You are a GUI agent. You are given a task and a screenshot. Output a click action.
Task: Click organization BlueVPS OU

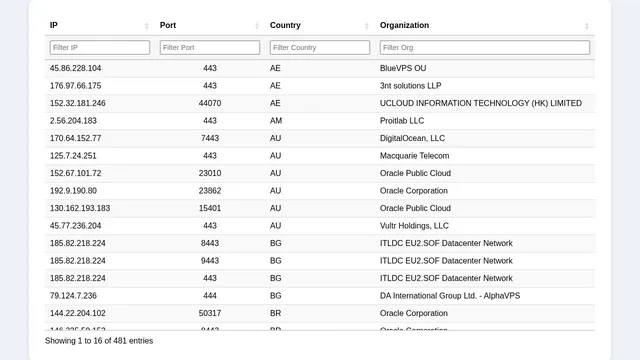(403, 68)
